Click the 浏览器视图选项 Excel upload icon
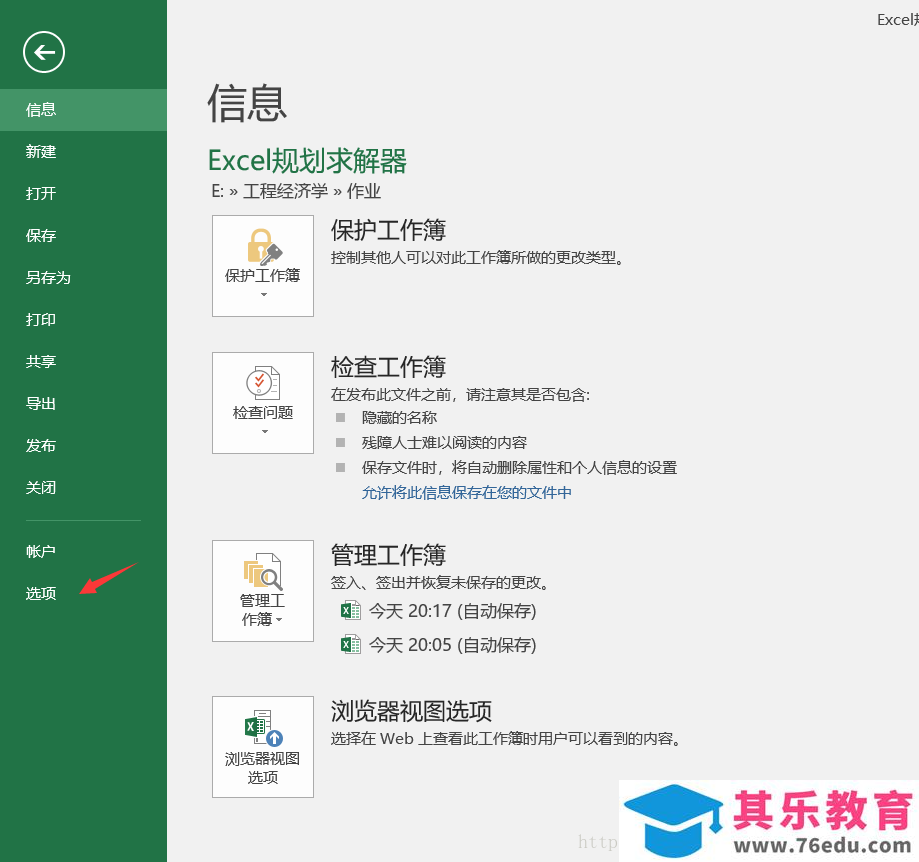Screen dimensions: 919x862 [x=264, y=728]
